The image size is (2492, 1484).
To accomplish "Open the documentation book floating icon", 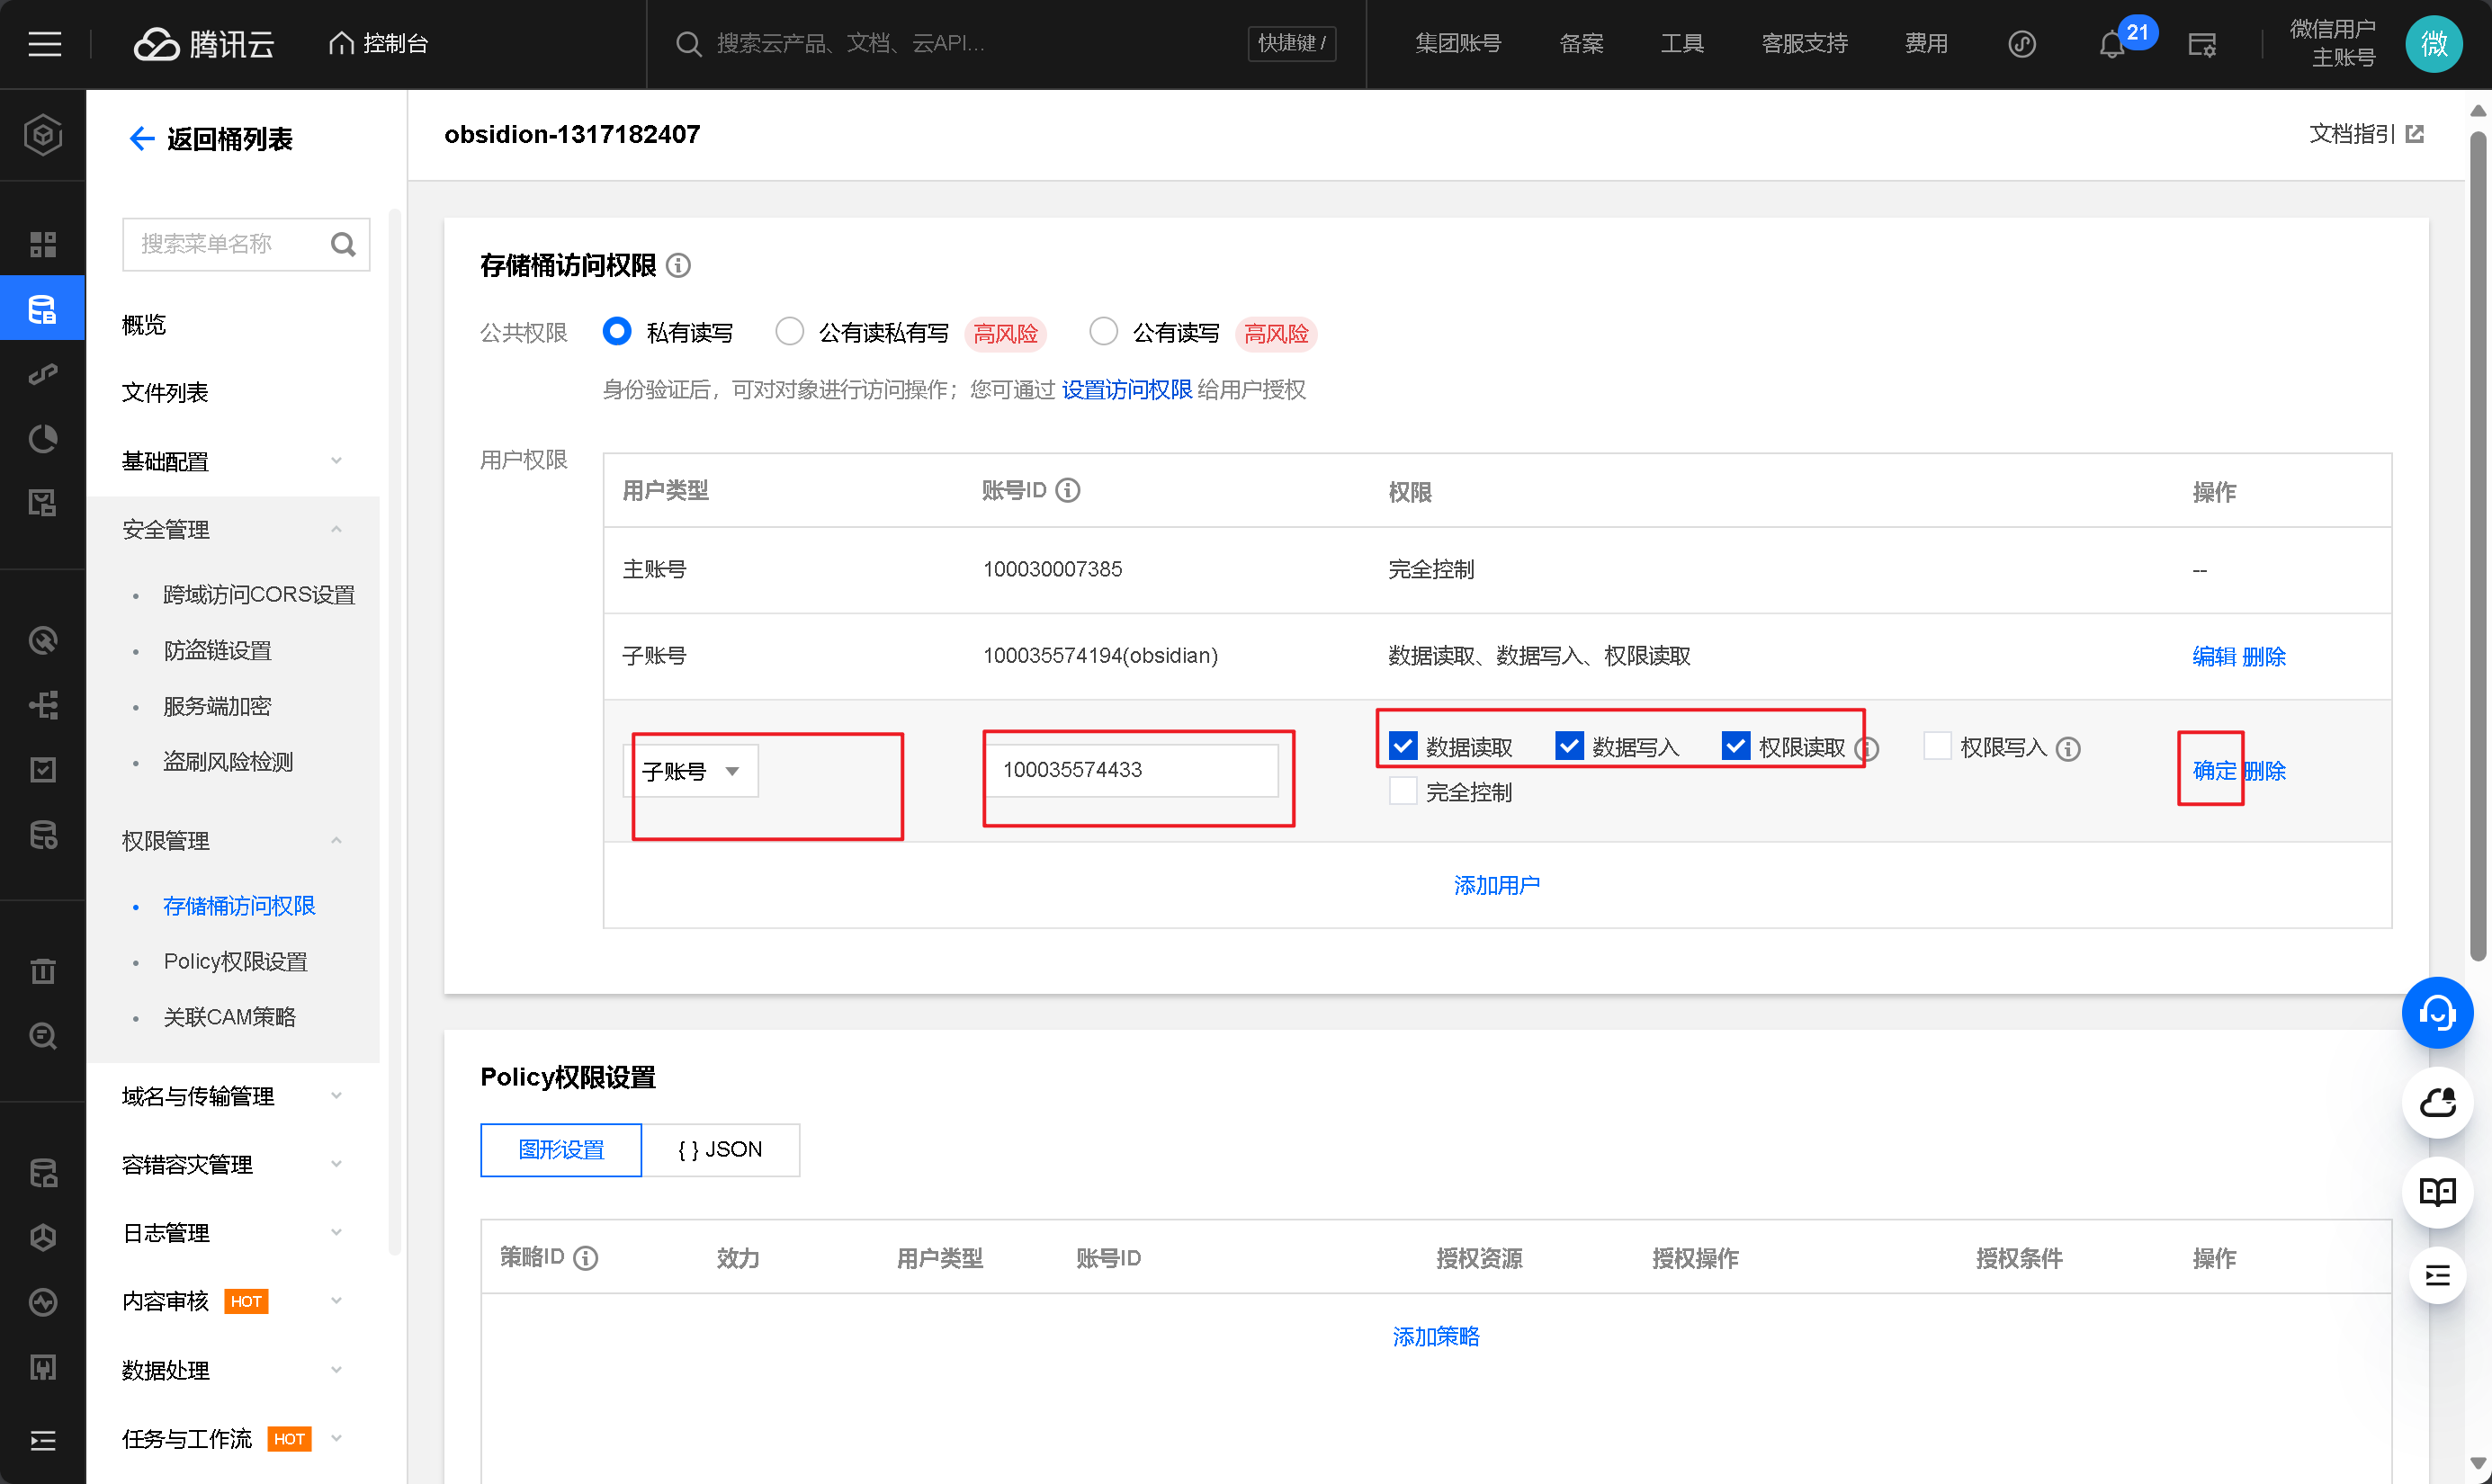I will pos(2436,1191).
